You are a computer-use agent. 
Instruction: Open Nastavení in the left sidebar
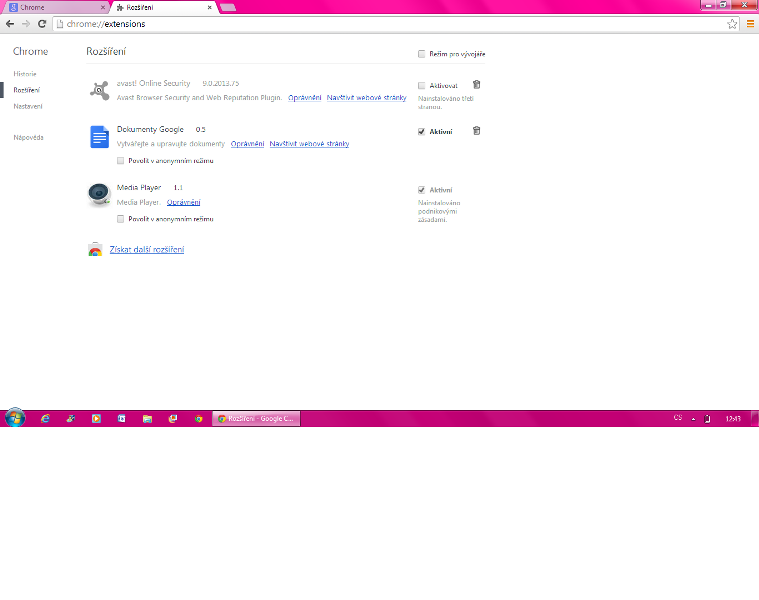pyautogui.click(x=28, y=106)
